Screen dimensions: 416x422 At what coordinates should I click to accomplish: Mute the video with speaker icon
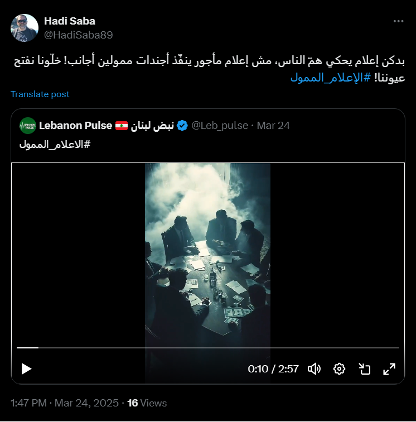(314, 369)
